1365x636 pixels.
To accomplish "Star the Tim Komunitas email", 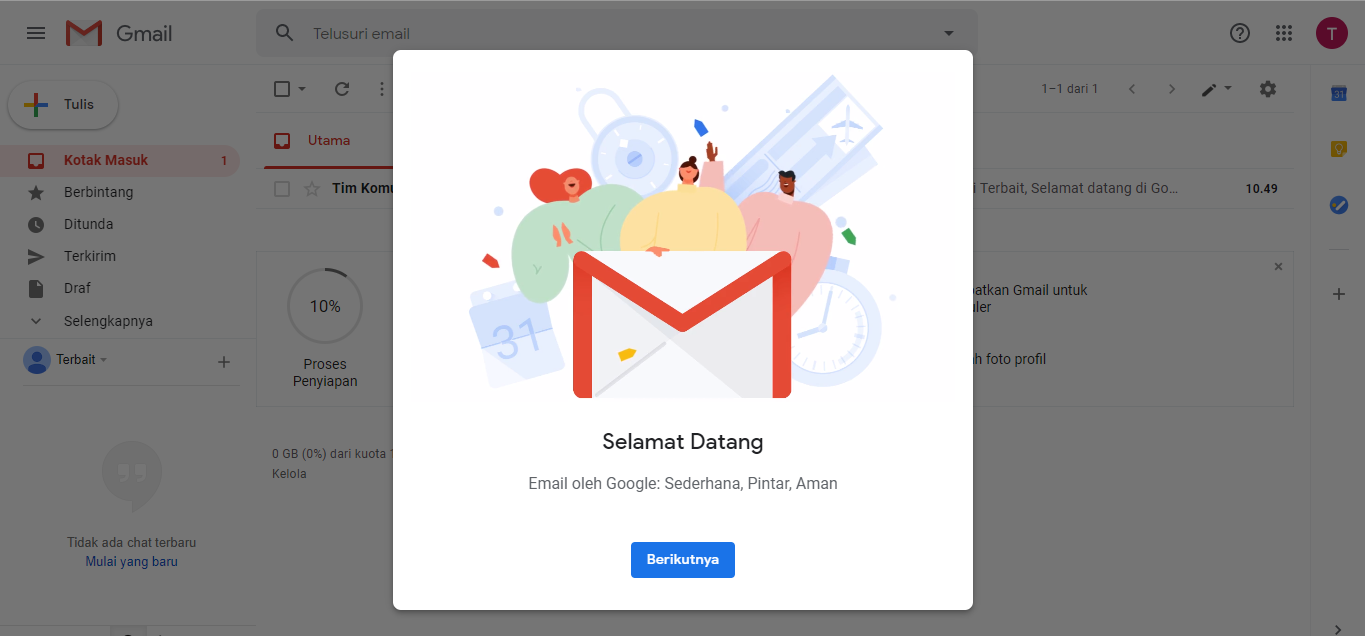I will pyautogui.click(x=311, y=188).
